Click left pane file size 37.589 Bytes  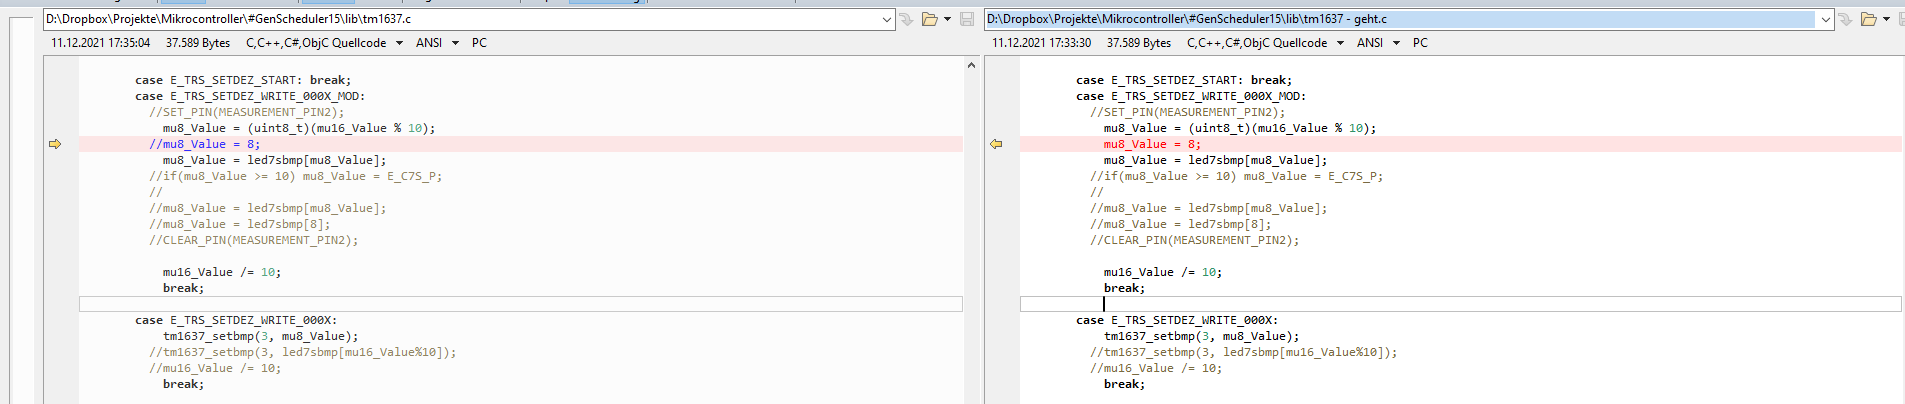click(x=198, y=43)
